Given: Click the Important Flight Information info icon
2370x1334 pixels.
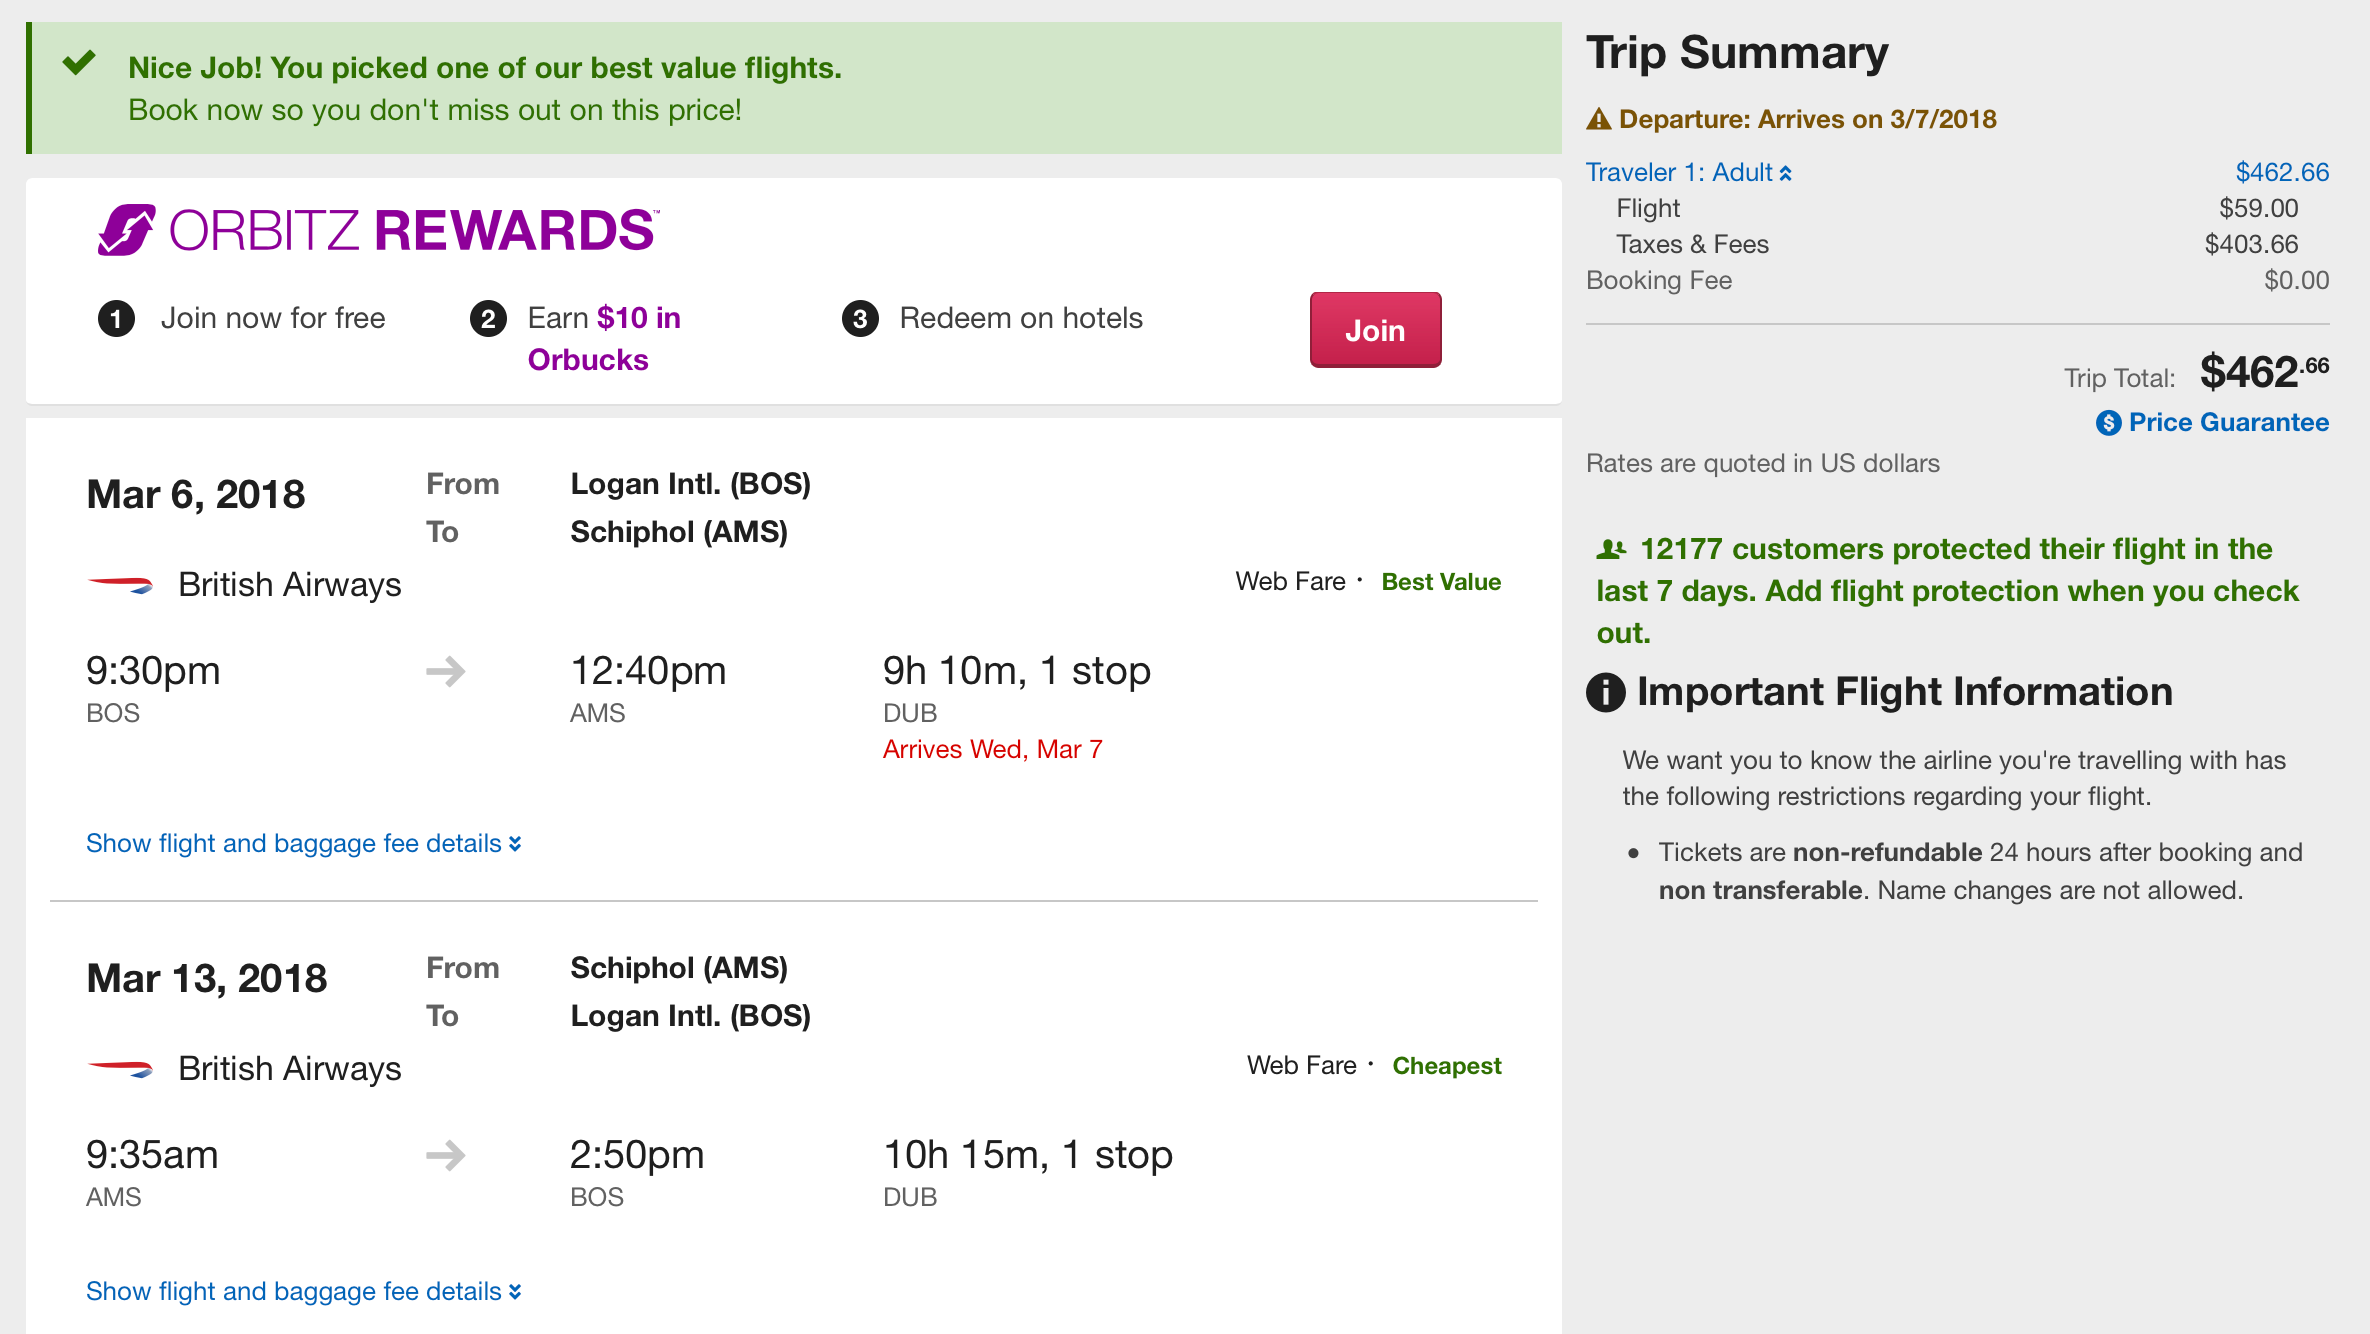Looking at the screenshot, I should pyautogui.click(x=1606, y=692).
